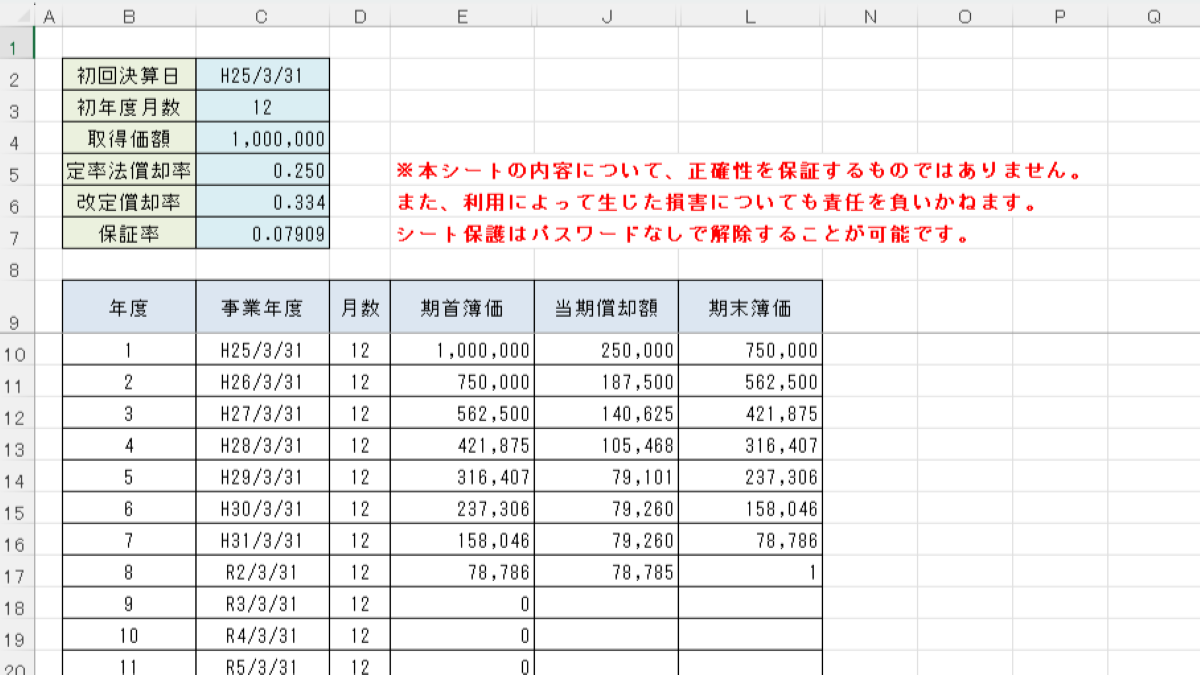
Task: Click the 改定償却率 value 0.334
Action: 262,203
